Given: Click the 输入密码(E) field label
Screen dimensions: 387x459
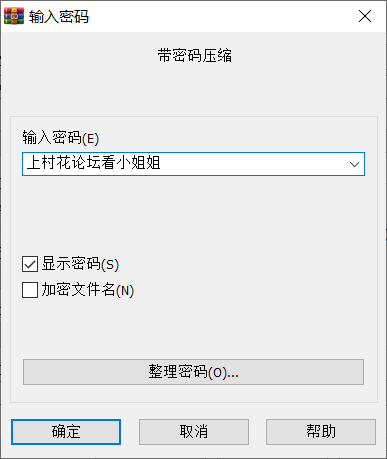Looking at the screenshot, I should [61, 137].
